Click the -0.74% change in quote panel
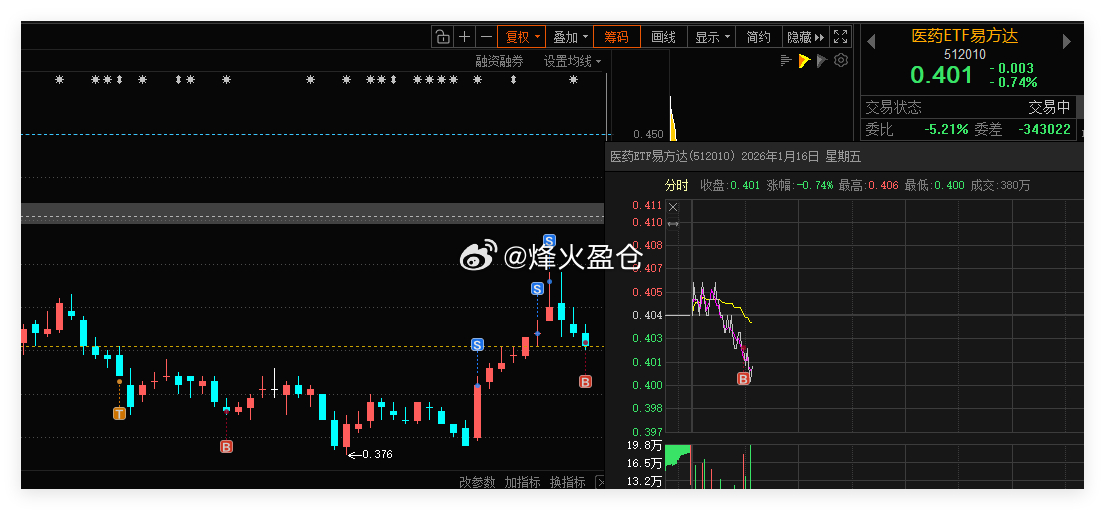Screen dimensions: 1105x510 pos(1013,82)
